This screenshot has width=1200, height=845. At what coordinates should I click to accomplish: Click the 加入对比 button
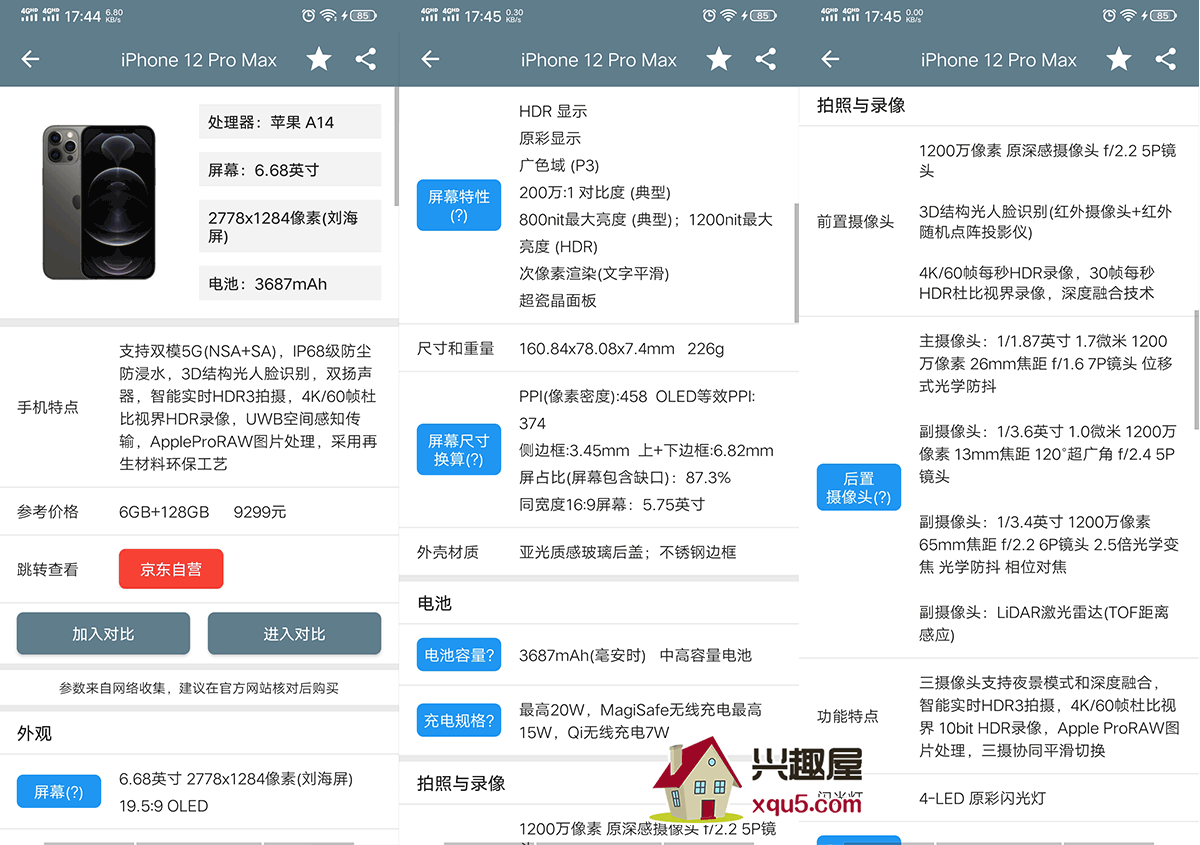(103, 634)
